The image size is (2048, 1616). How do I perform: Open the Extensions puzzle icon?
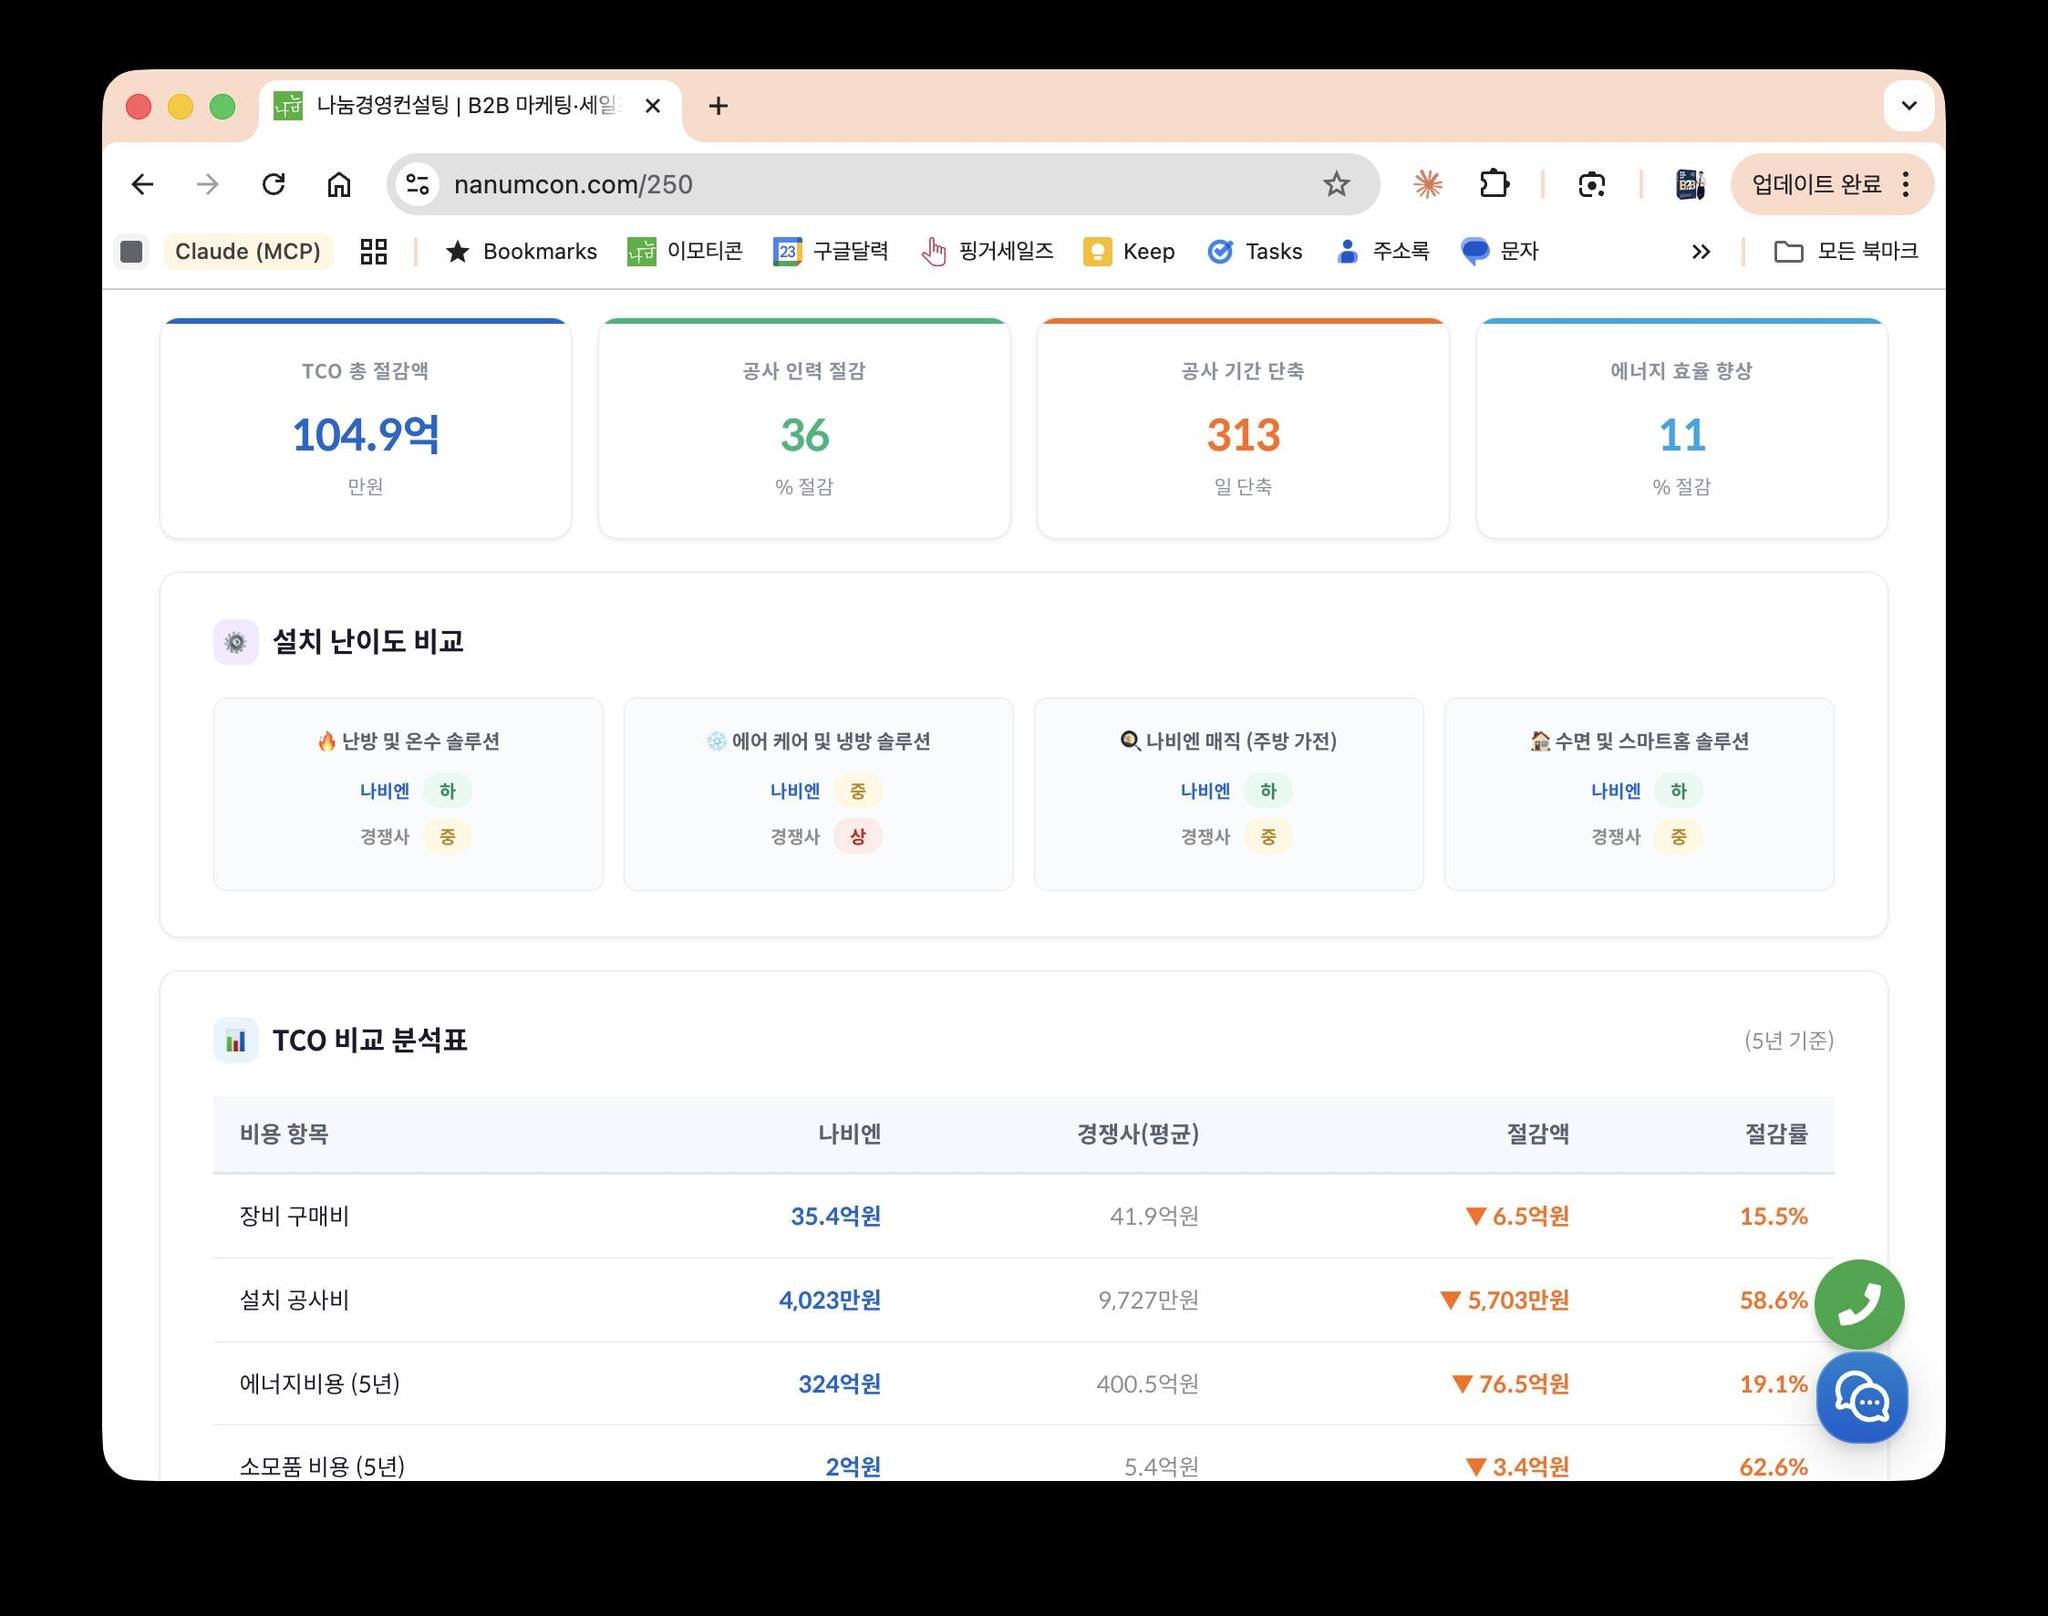coord(1494,184)
